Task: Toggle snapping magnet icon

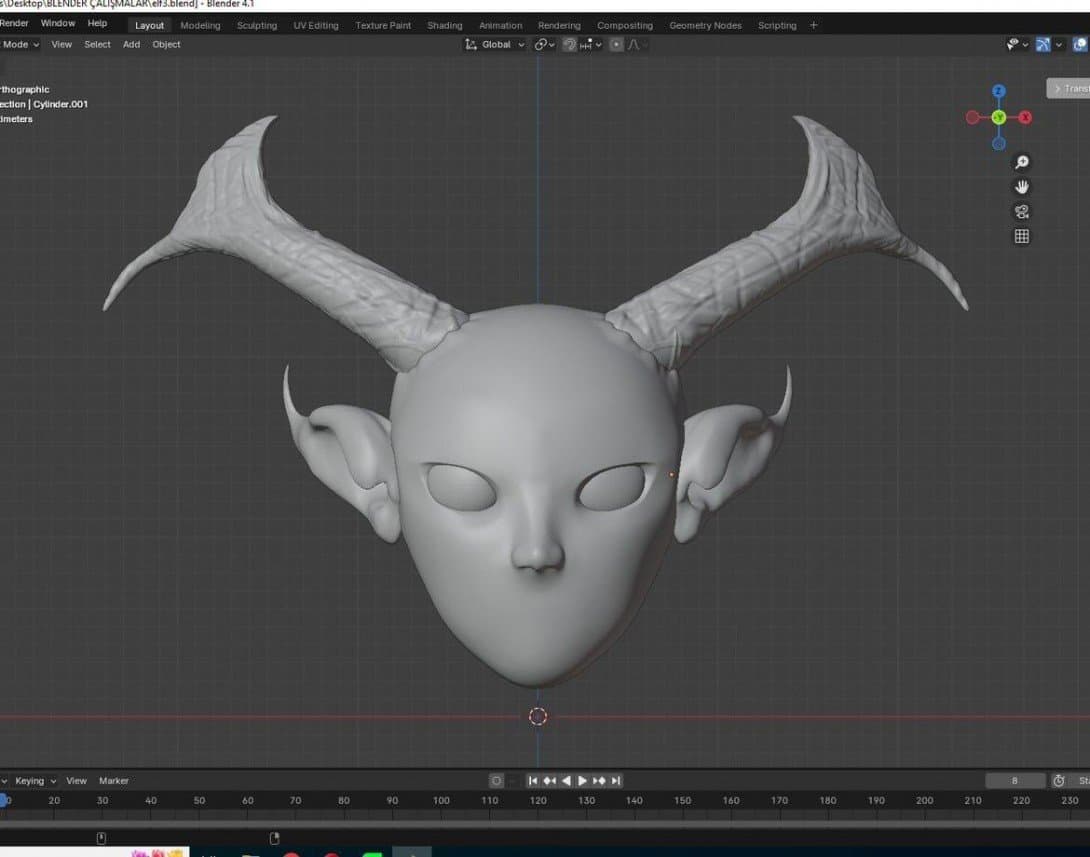Action: pyautogui.click(x=569, y=44)
